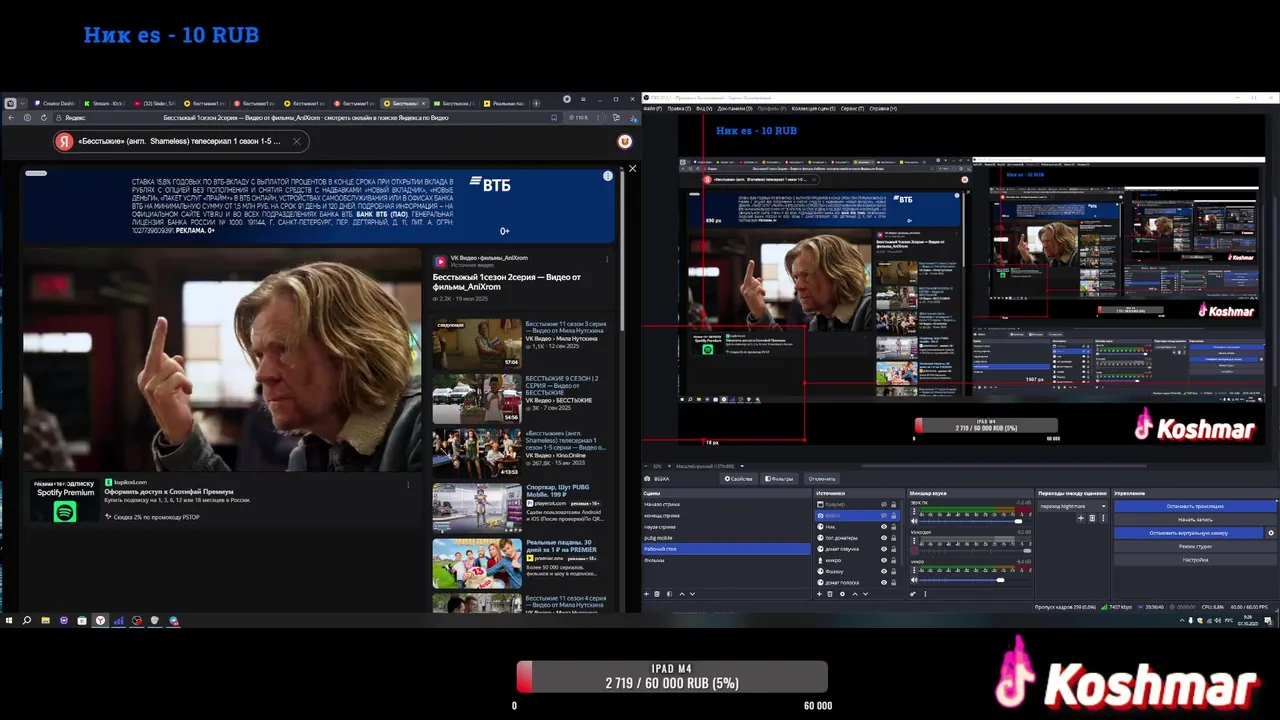The image size is (1280, 720).
Task: Open Микрофон channel options menu
Action: coord(914,540)
